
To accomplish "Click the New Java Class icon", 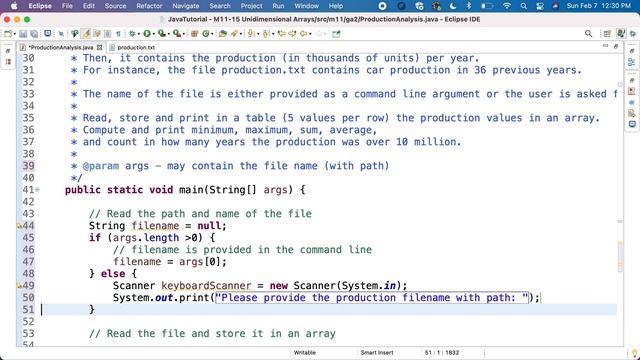I will click(205, 34).
